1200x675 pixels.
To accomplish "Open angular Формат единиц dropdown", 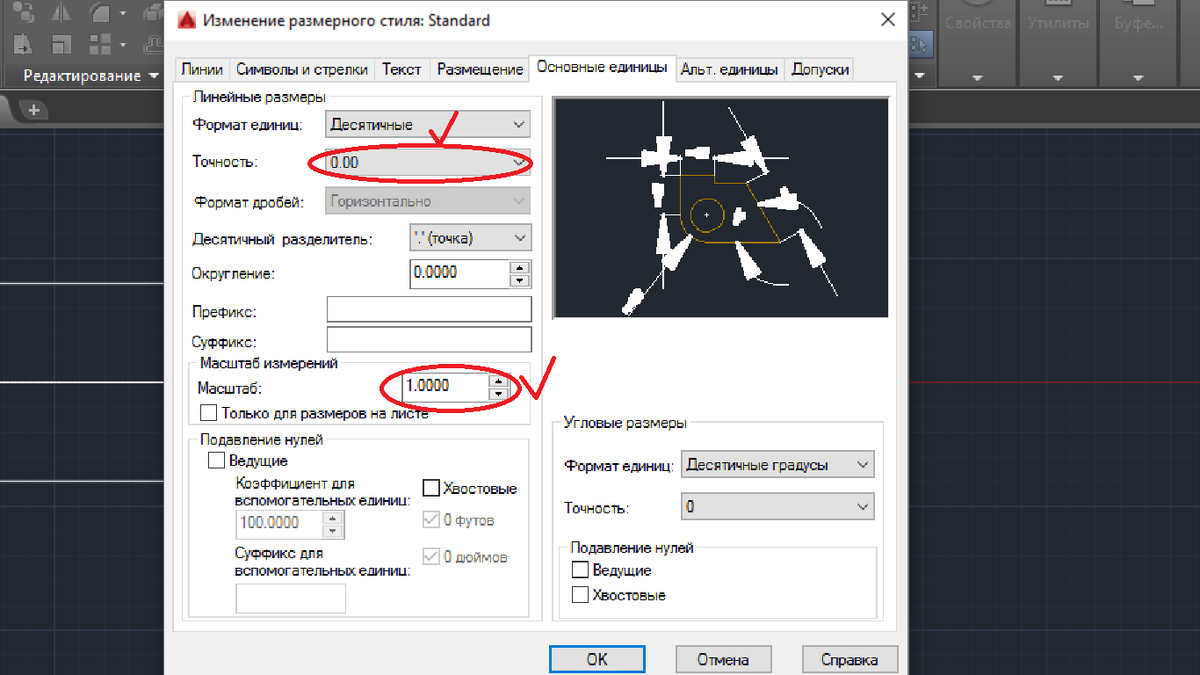I will point(777,465).
